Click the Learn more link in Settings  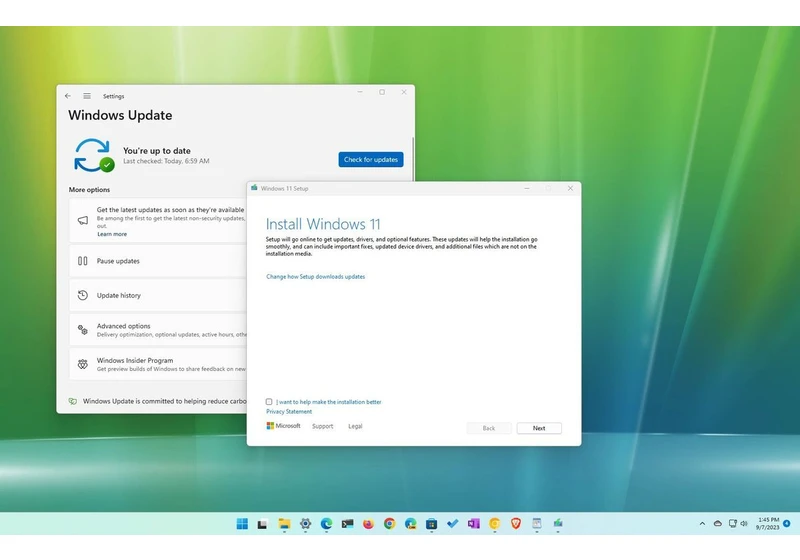[112, 234]
